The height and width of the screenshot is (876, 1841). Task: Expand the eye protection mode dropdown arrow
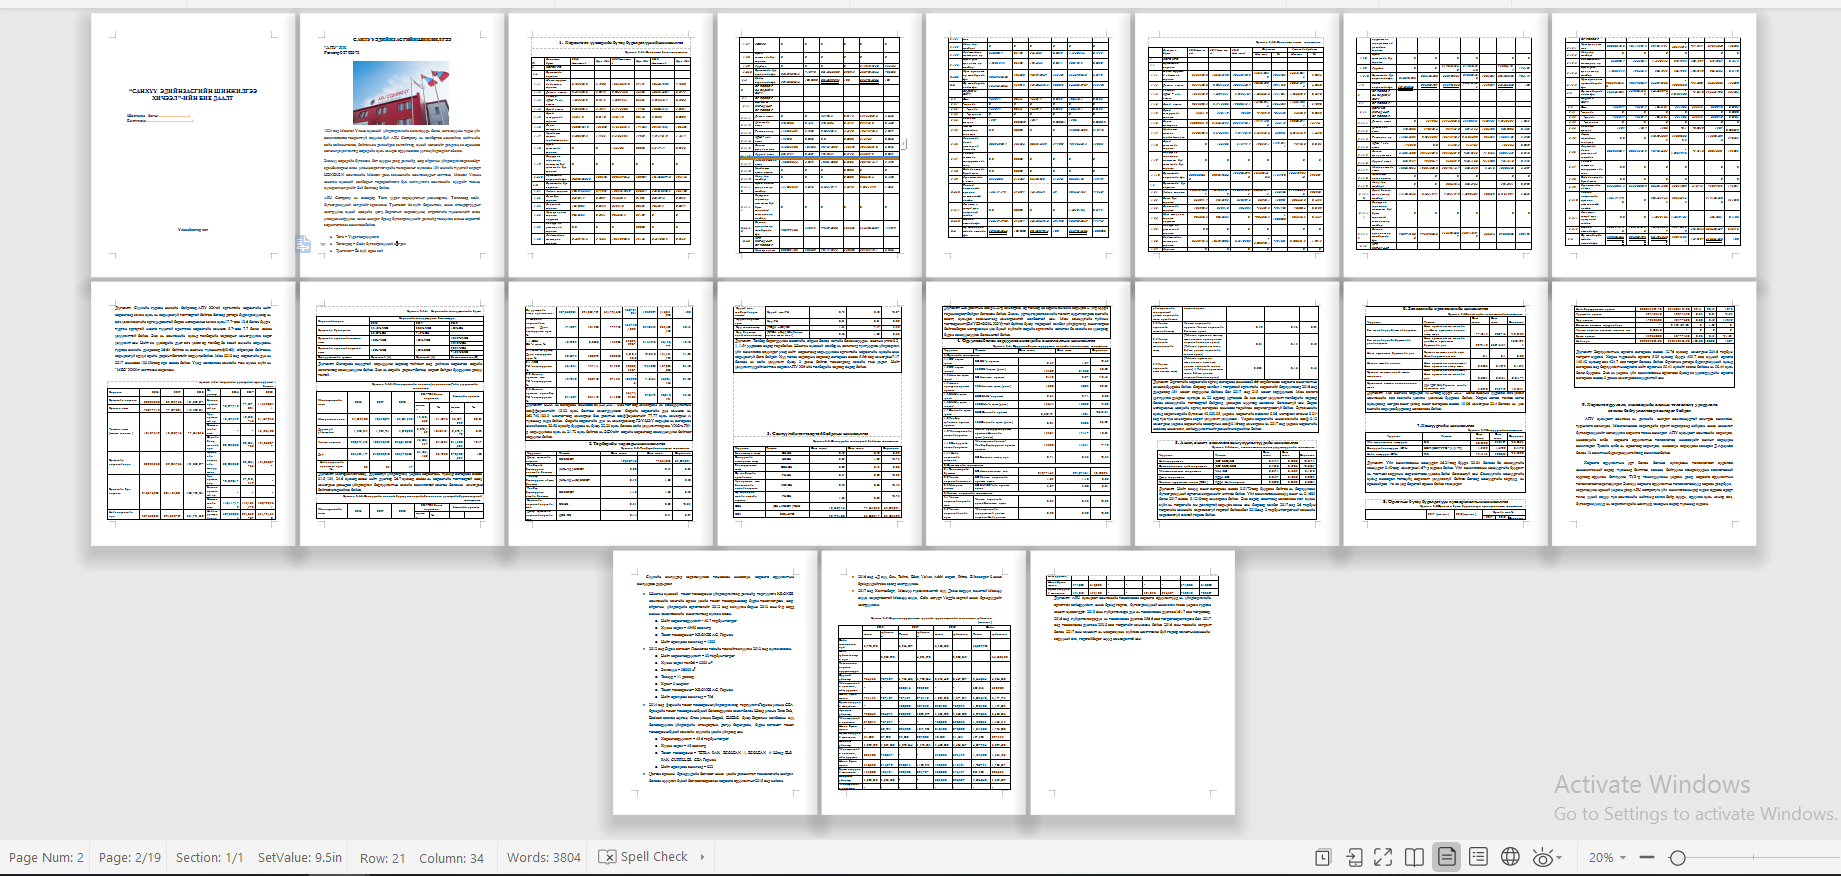coord(1561,857)
